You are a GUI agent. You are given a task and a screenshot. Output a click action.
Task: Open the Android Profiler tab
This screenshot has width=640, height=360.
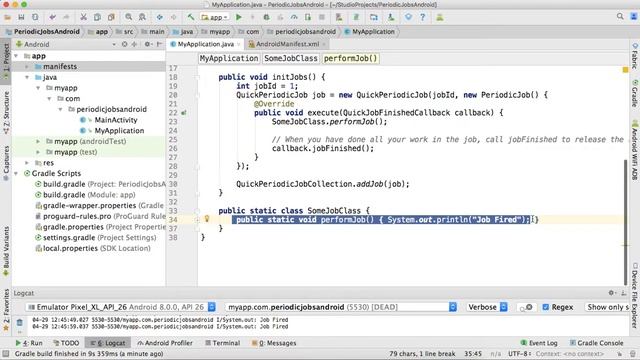(x=165, y=343)
